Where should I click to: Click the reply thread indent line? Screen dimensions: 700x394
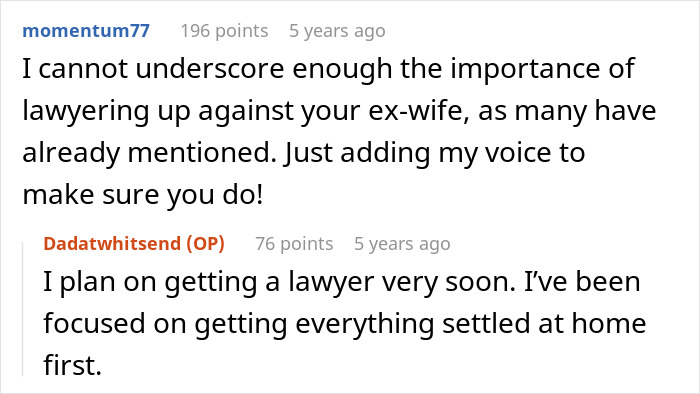point(23,309)
